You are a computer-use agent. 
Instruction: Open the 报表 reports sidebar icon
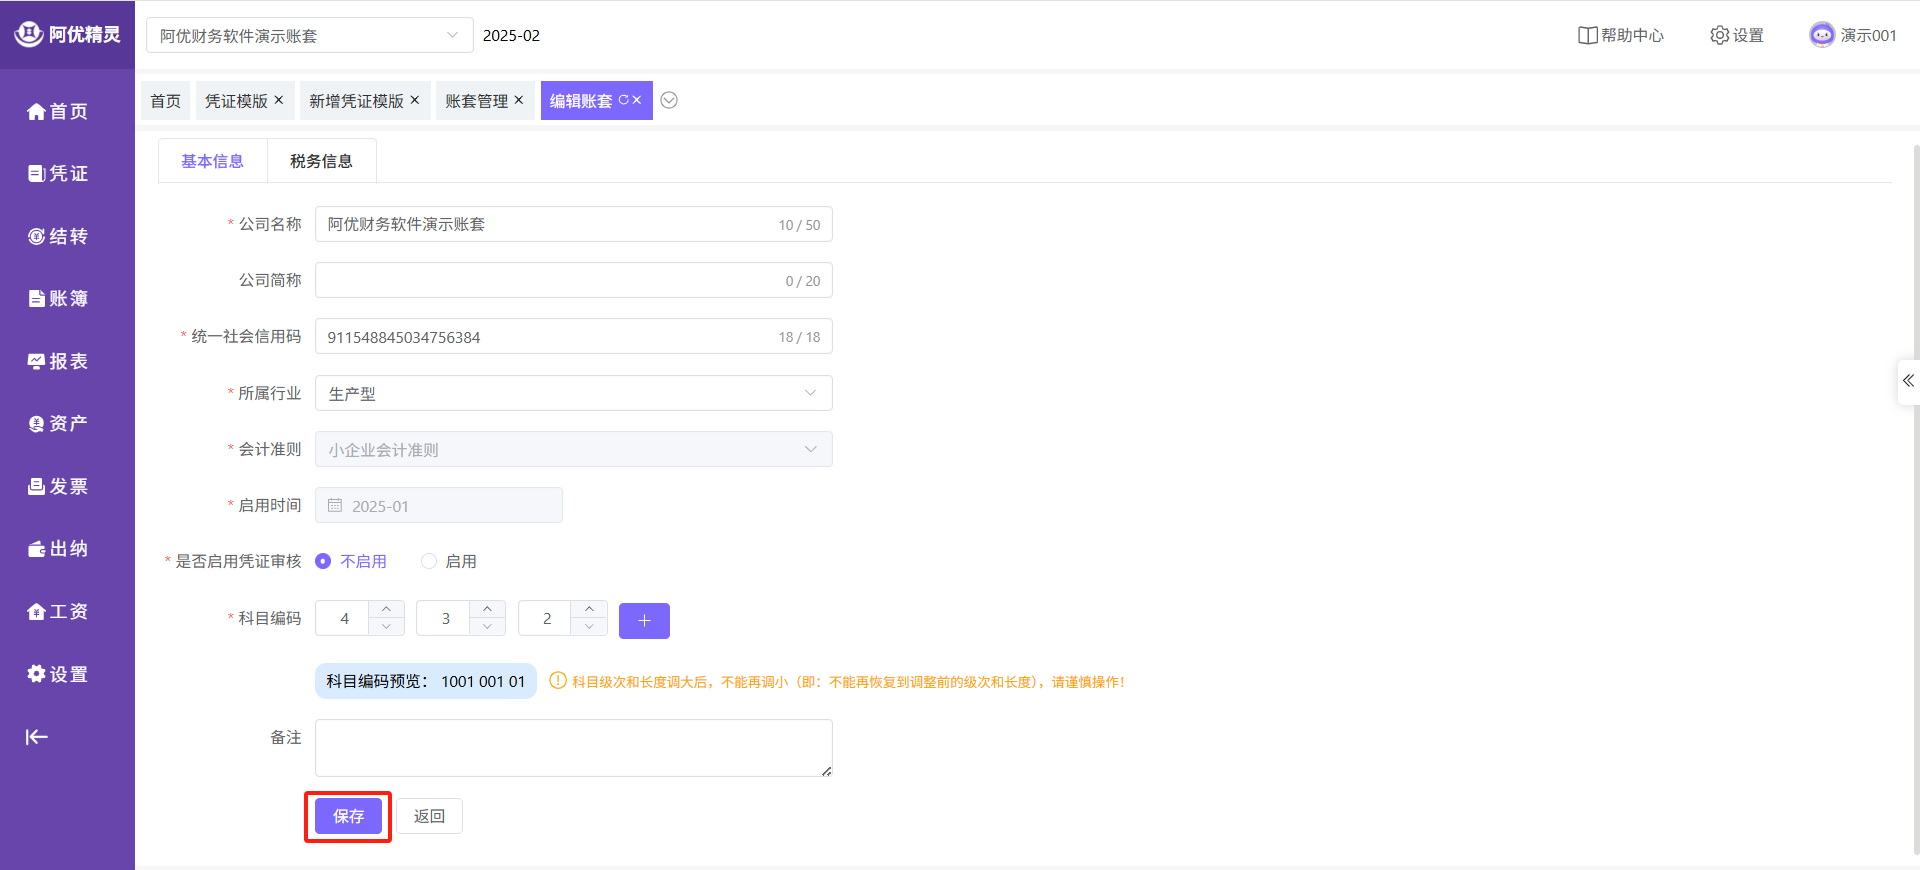coord(36,362)
